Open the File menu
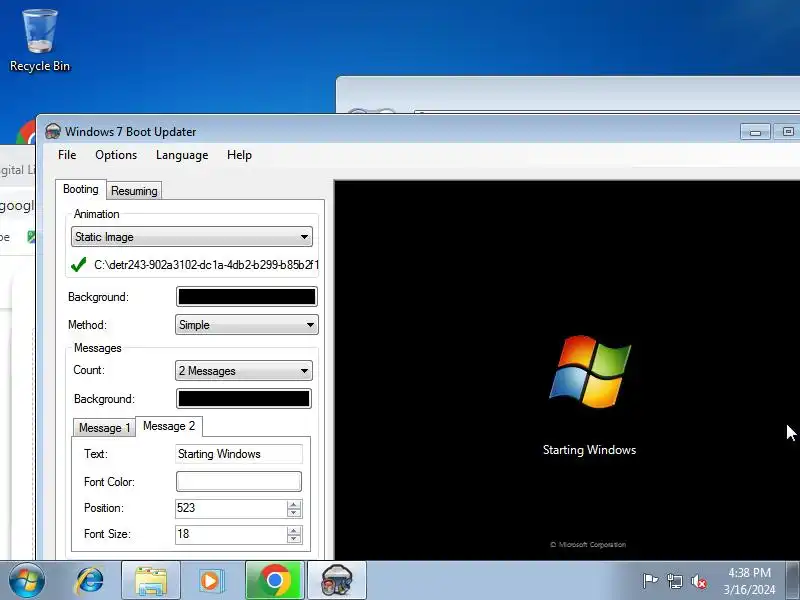800x600 pixels. point(67,155)
